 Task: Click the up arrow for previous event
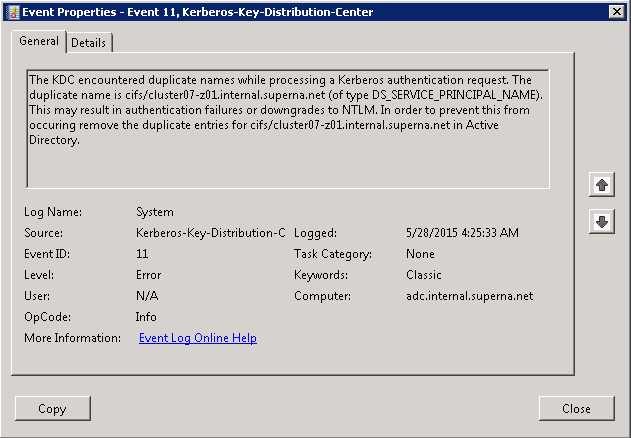coord(602,185)
